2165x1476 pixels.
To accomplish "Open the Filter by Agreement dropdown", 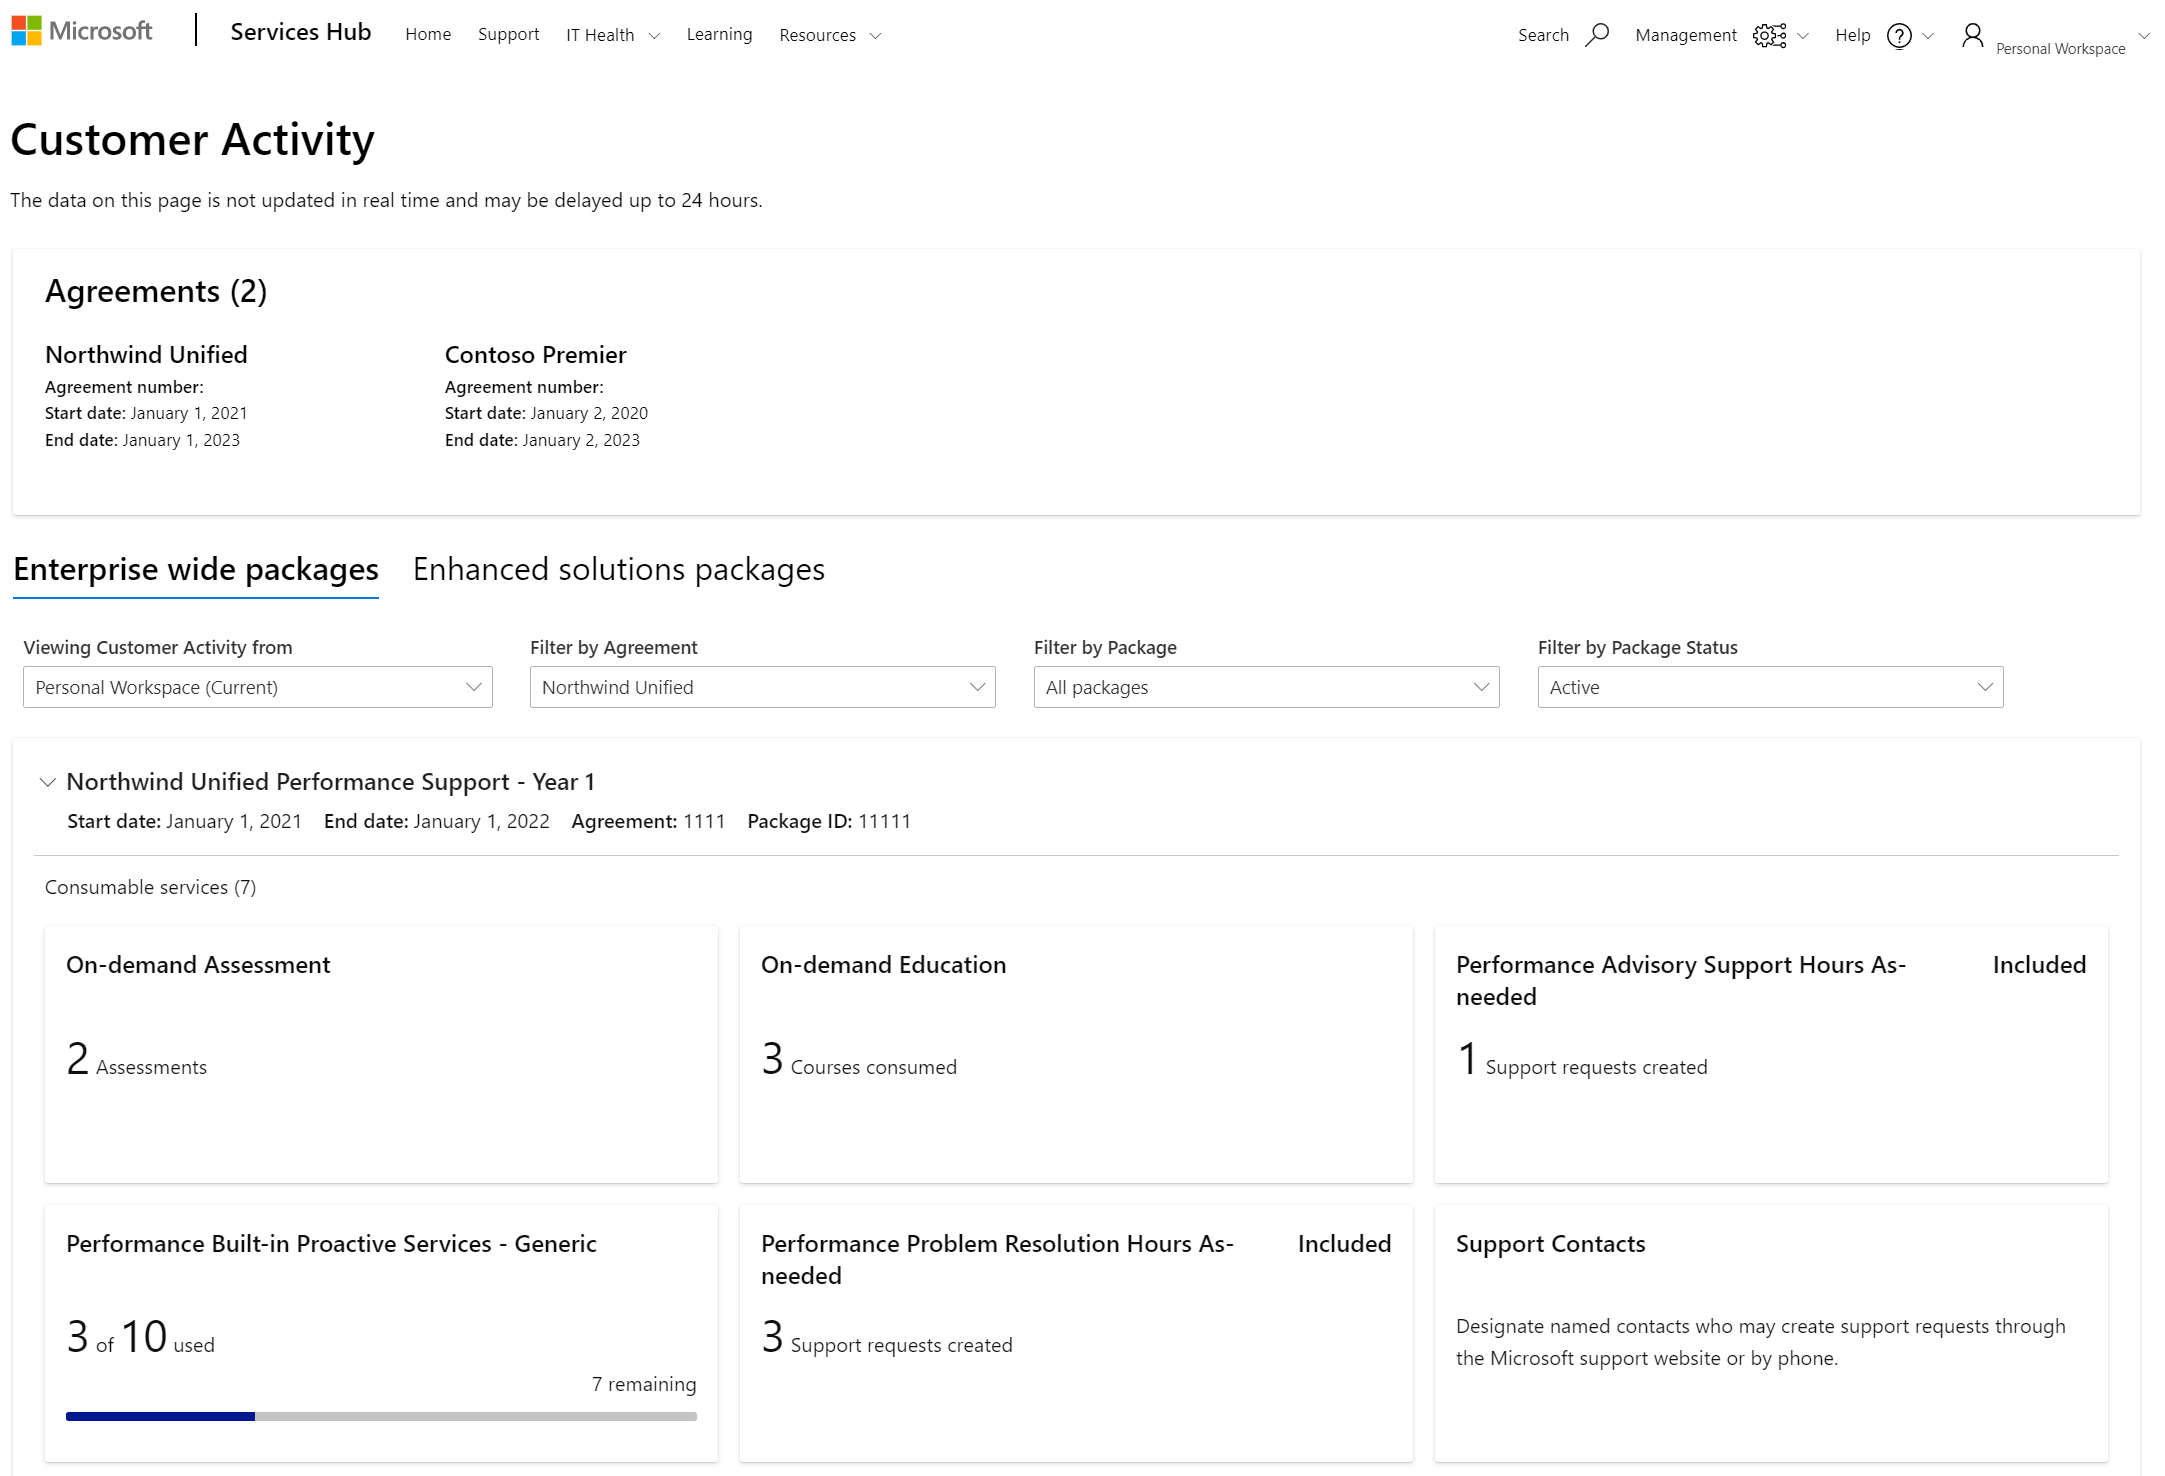I will pyautogui.click(x=762, y=688).
